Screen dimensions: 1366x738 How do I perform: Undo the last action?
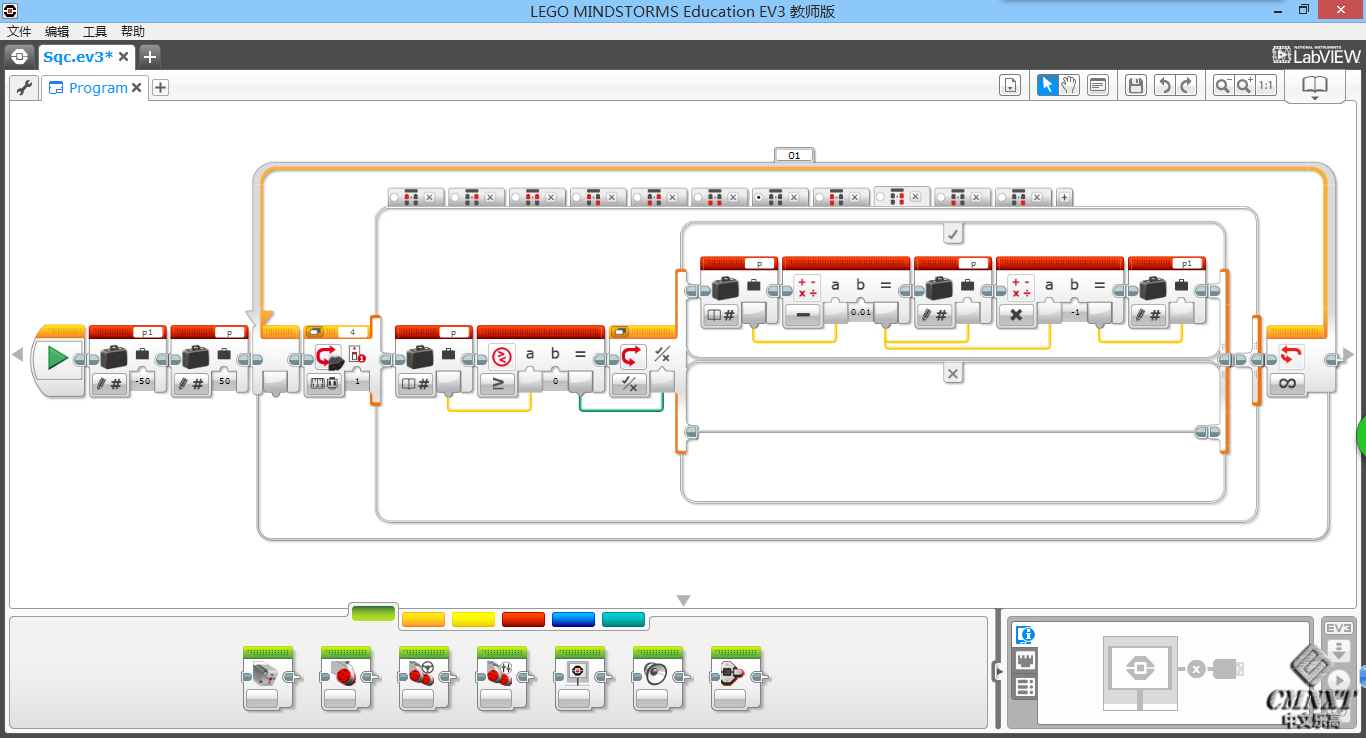pos(1164,86)
